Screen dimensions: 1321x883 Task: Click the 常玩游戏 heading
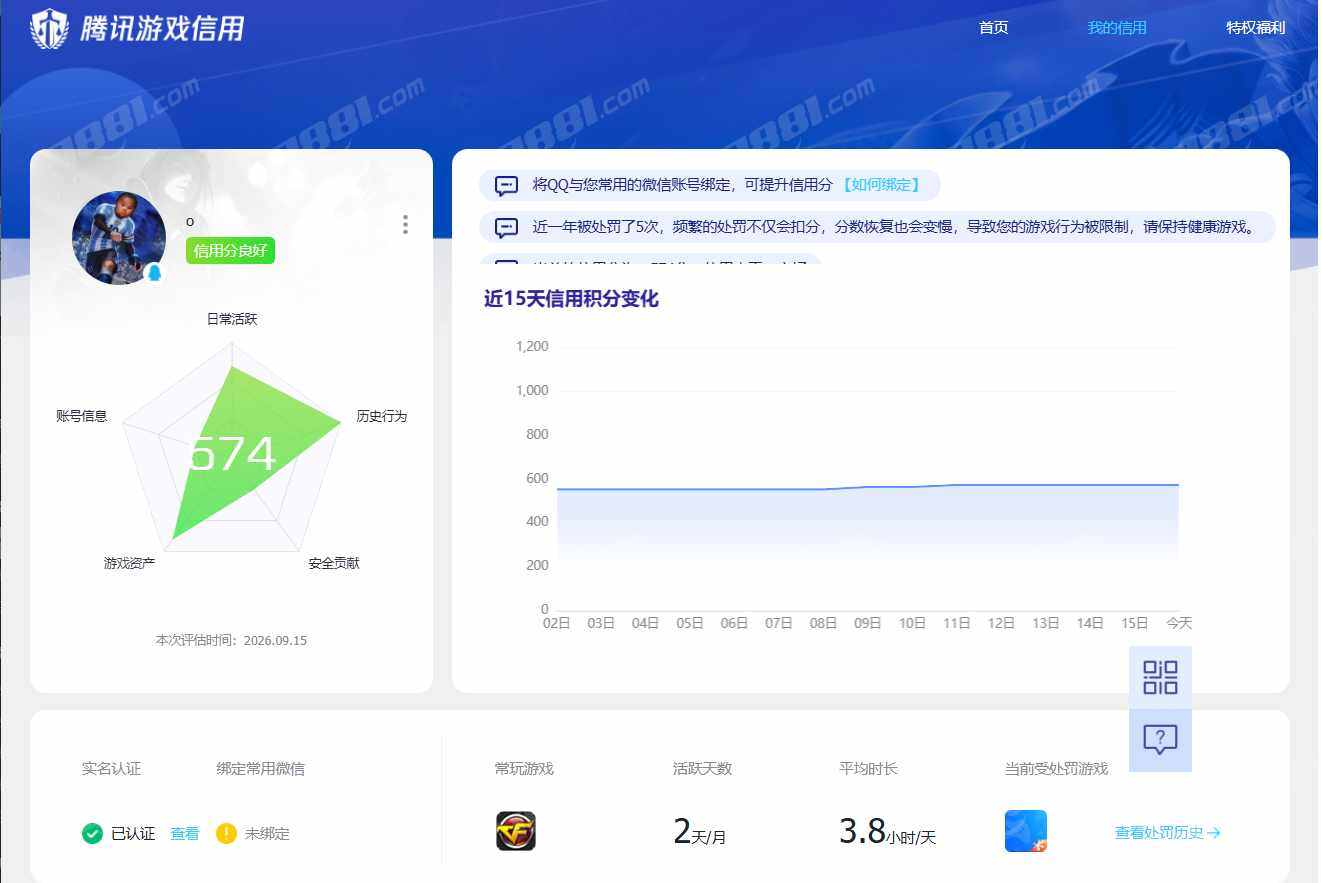(x=524, y=768)
